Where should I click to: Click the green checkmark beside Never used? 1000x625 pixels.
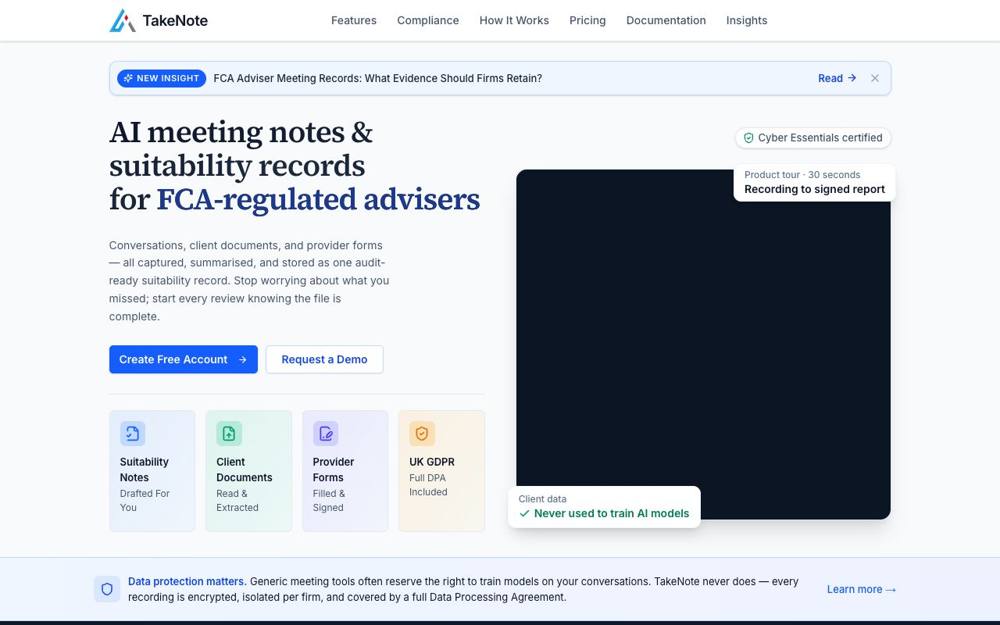[x=524, y=513]
